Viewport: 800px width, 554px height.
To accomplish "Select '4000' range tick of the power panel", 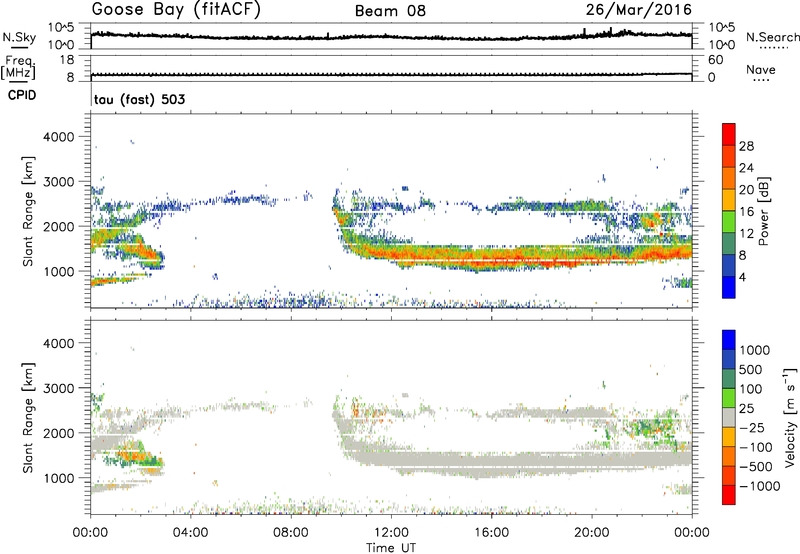I will pos(58,137).
